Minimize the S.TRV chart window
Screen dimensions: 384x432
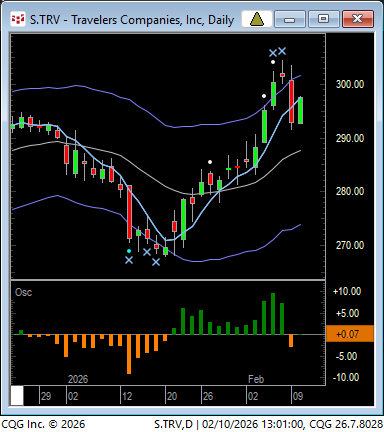click(290, 19)
